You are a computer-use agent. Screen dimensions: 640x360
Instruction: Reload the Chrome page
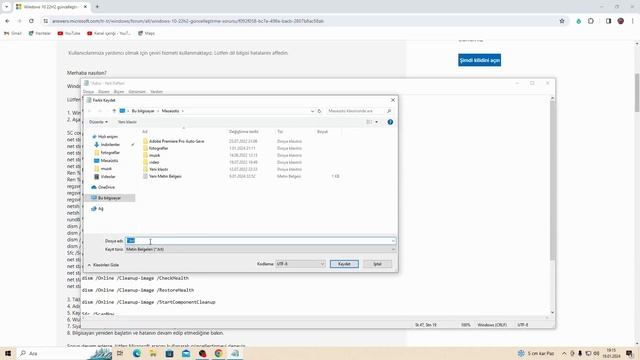(31, 21)
